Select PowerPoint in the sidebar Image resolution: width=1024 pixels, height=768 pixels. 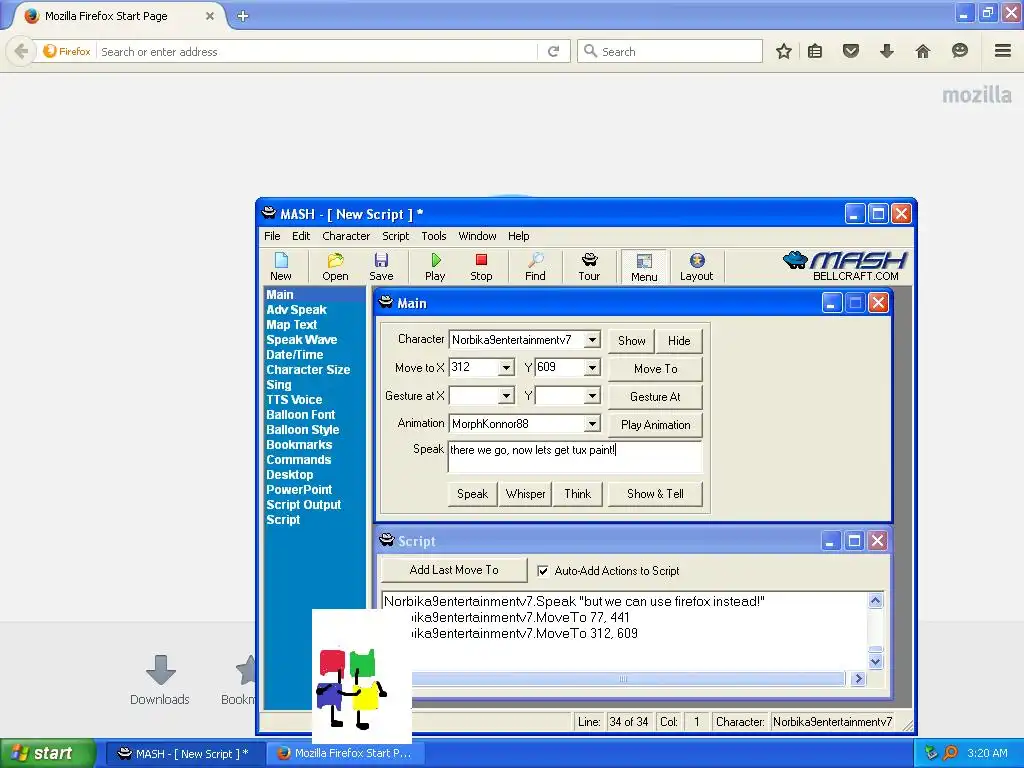pos(299,490)
